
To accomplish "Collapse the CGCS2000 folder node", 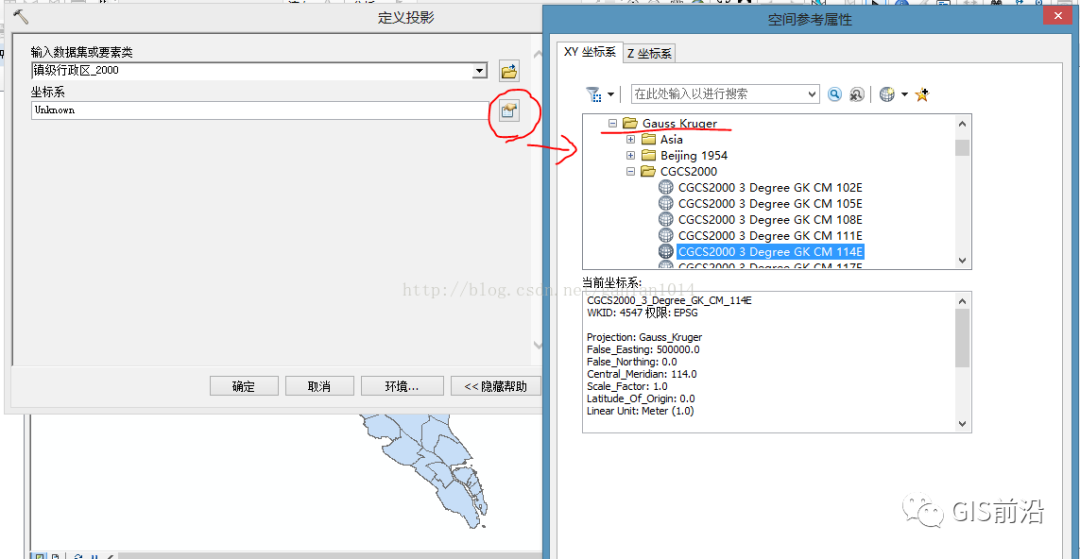I will 630,171.
